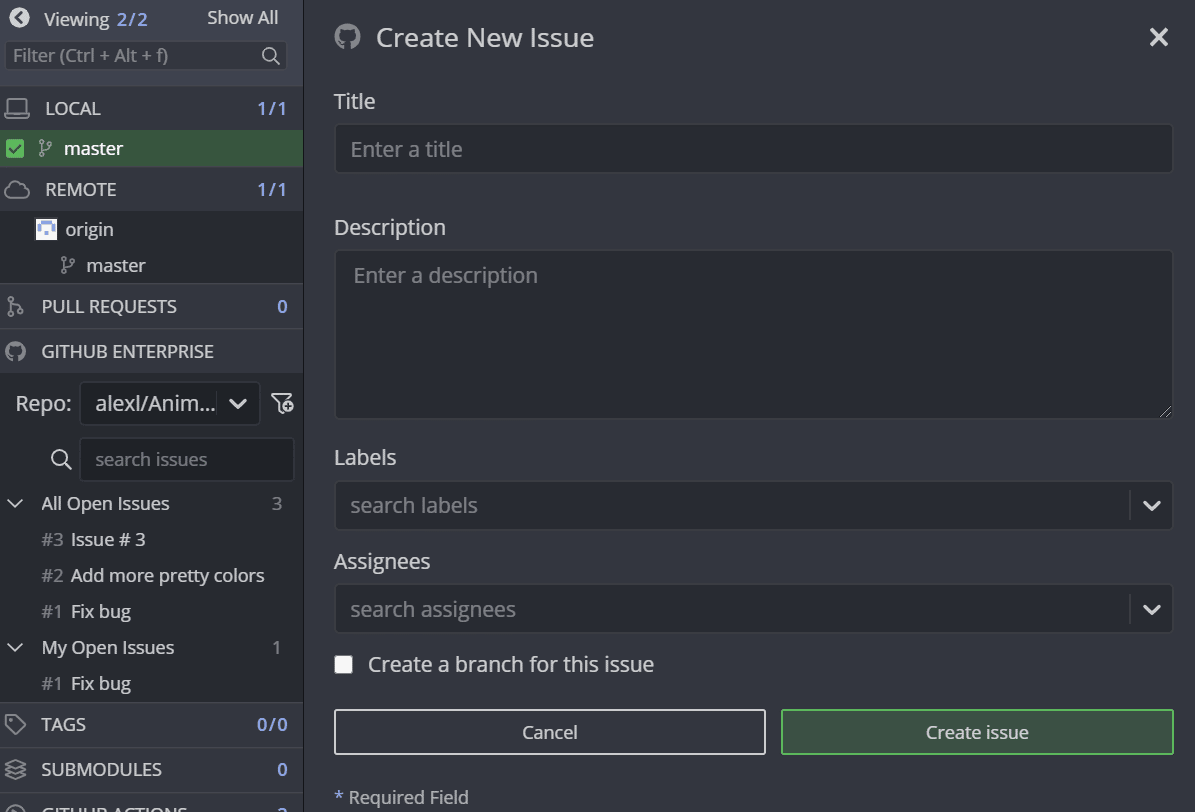Click the GitHub Enterprise octocat icon

(x=15, y=352)
